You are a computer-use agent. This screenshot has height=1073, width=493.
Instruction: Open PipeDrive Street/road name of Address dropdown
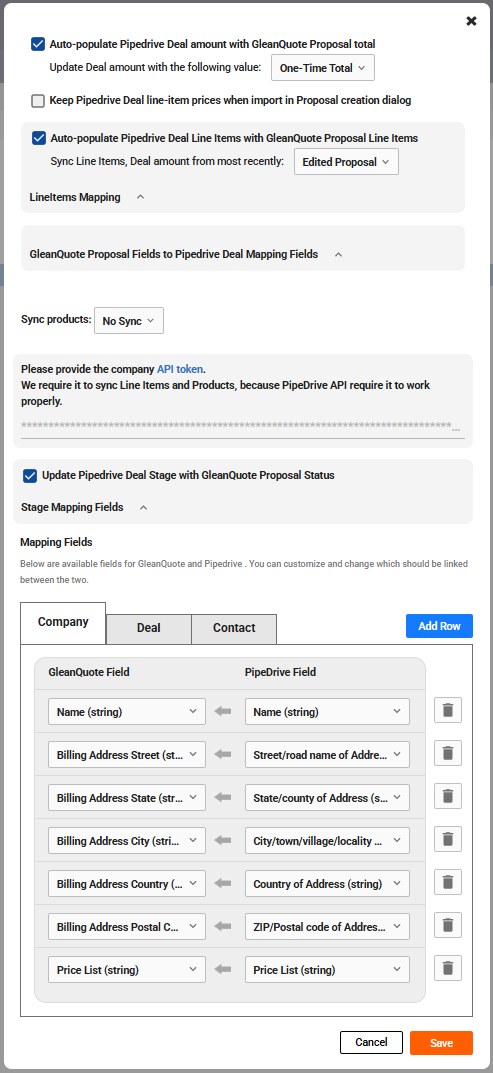pyautogui.click(x=327, y=755)
